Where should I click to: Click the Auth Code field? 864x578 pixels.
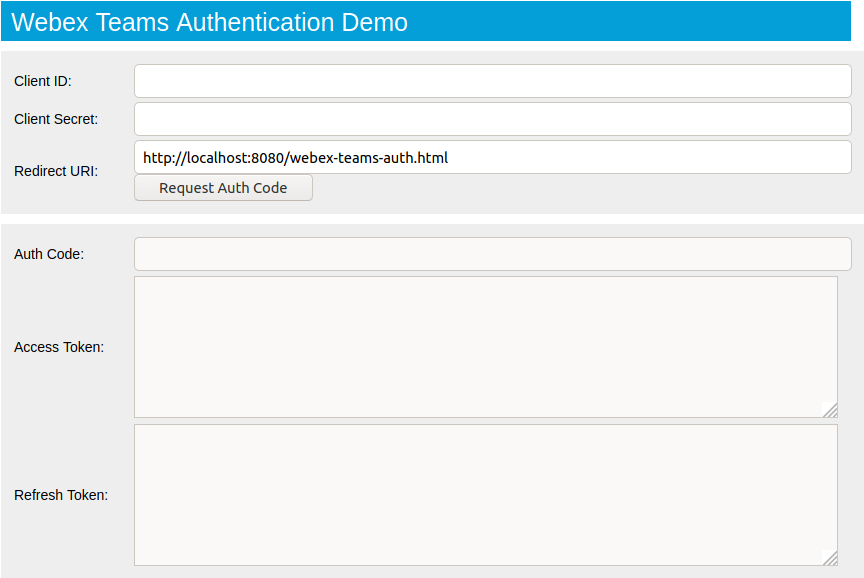coord(493,254)
